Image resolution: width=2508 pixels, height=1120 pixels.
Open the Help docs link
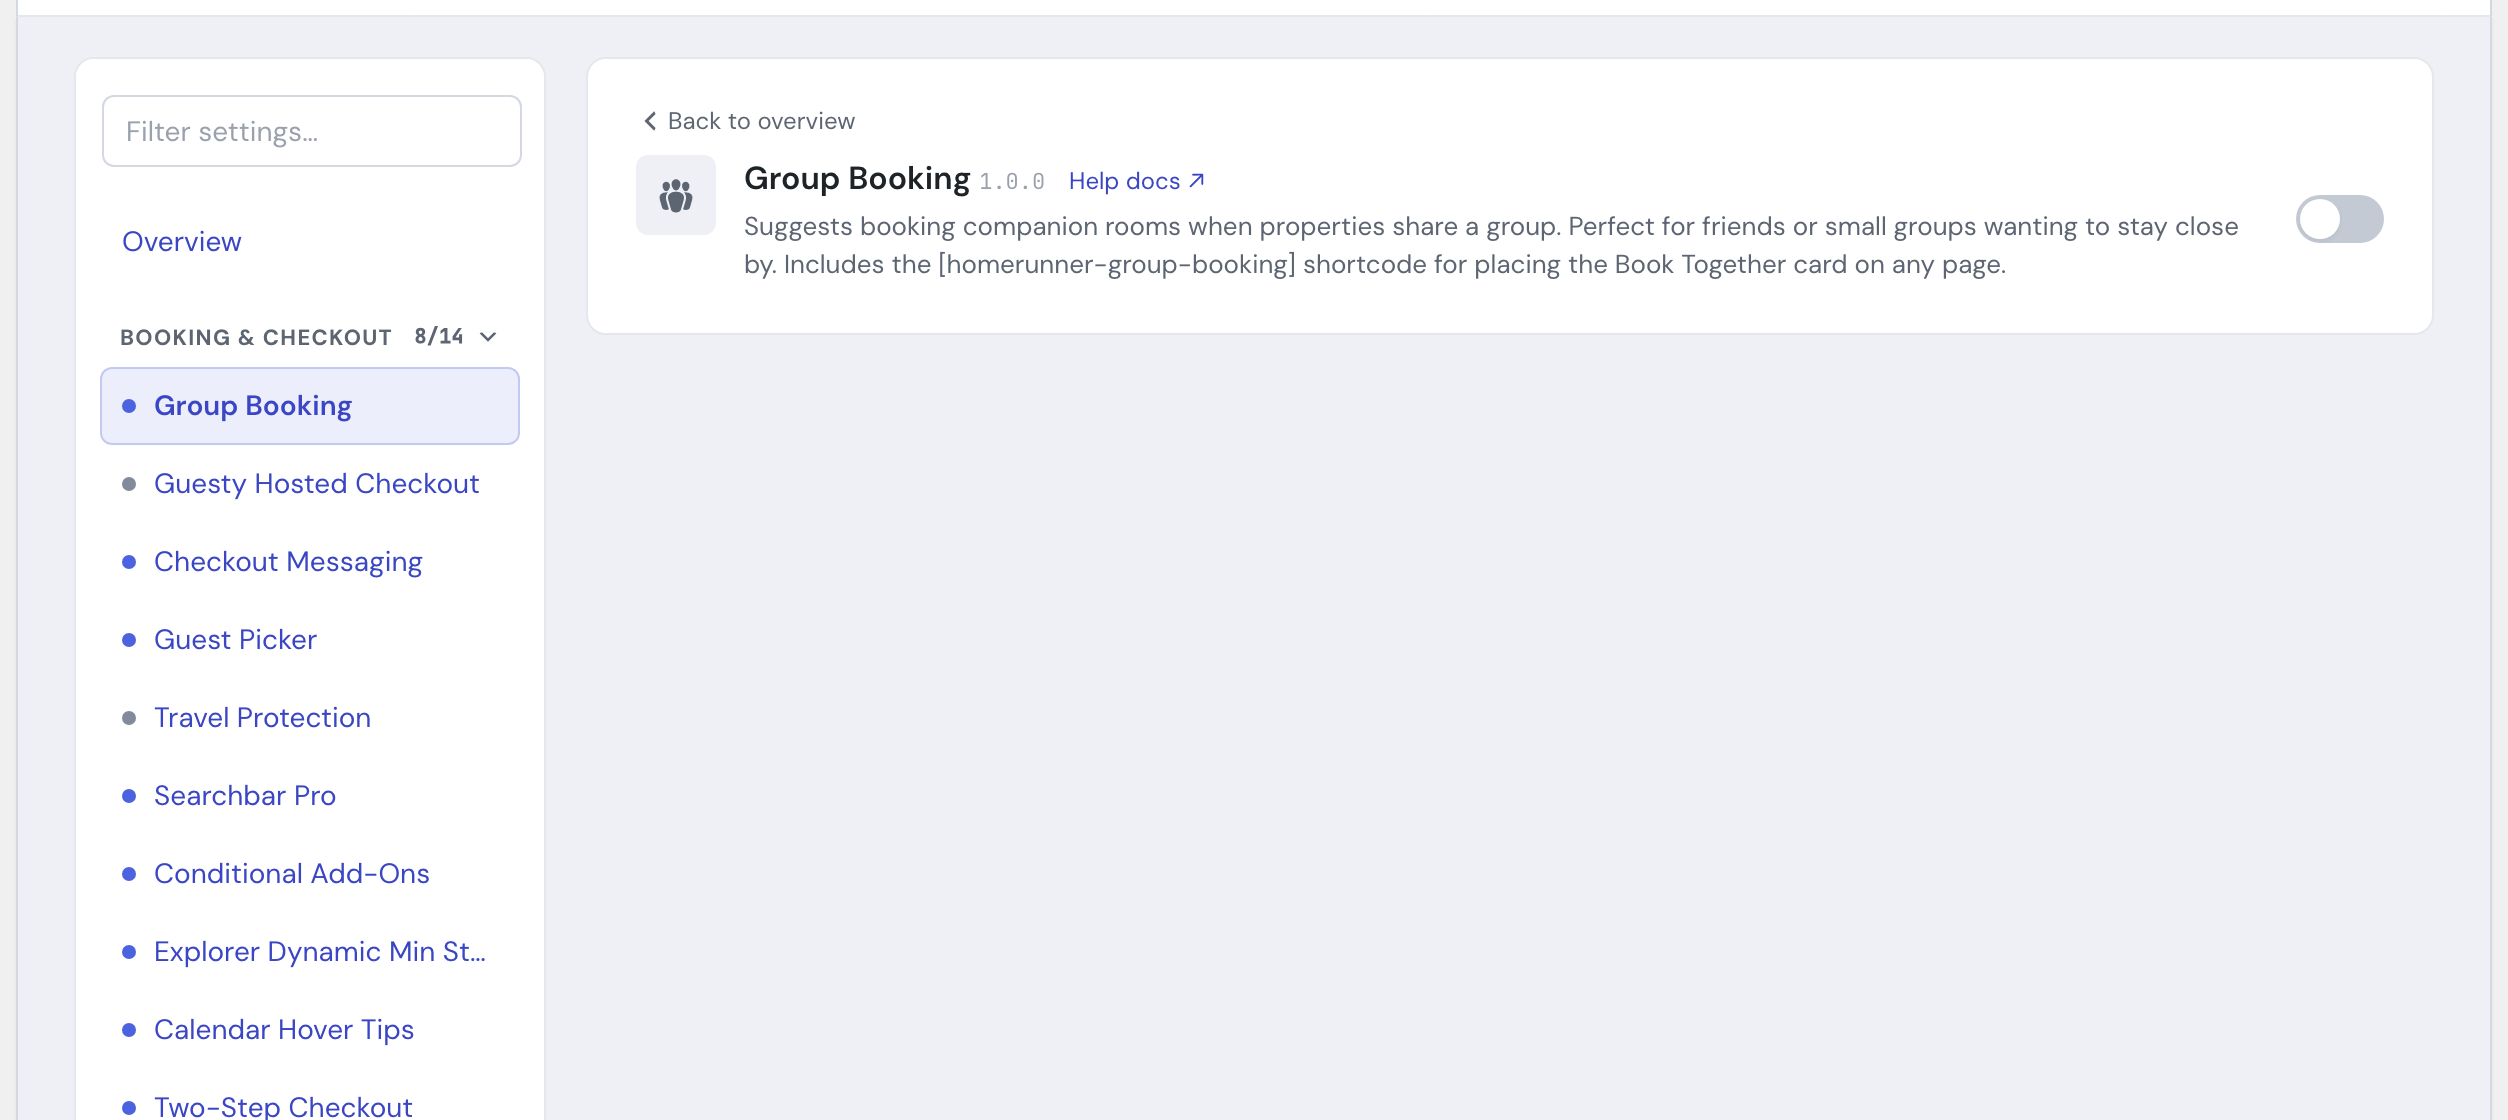(x=1137, y=181)
